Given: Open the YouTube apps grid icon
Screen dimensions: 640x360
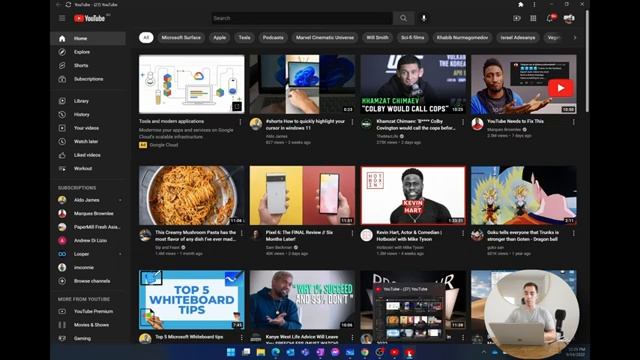Looking at the screenshot, I should 533,18.
